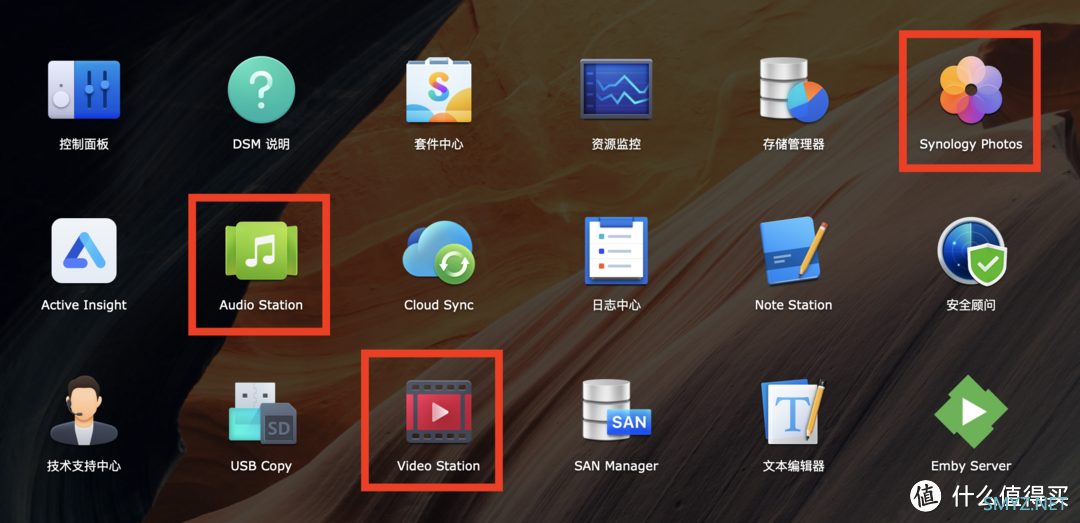Launch 存储管理器 storage manager
The width and height of the screenshot is (1080, 523).
click(x=793, y=91)
